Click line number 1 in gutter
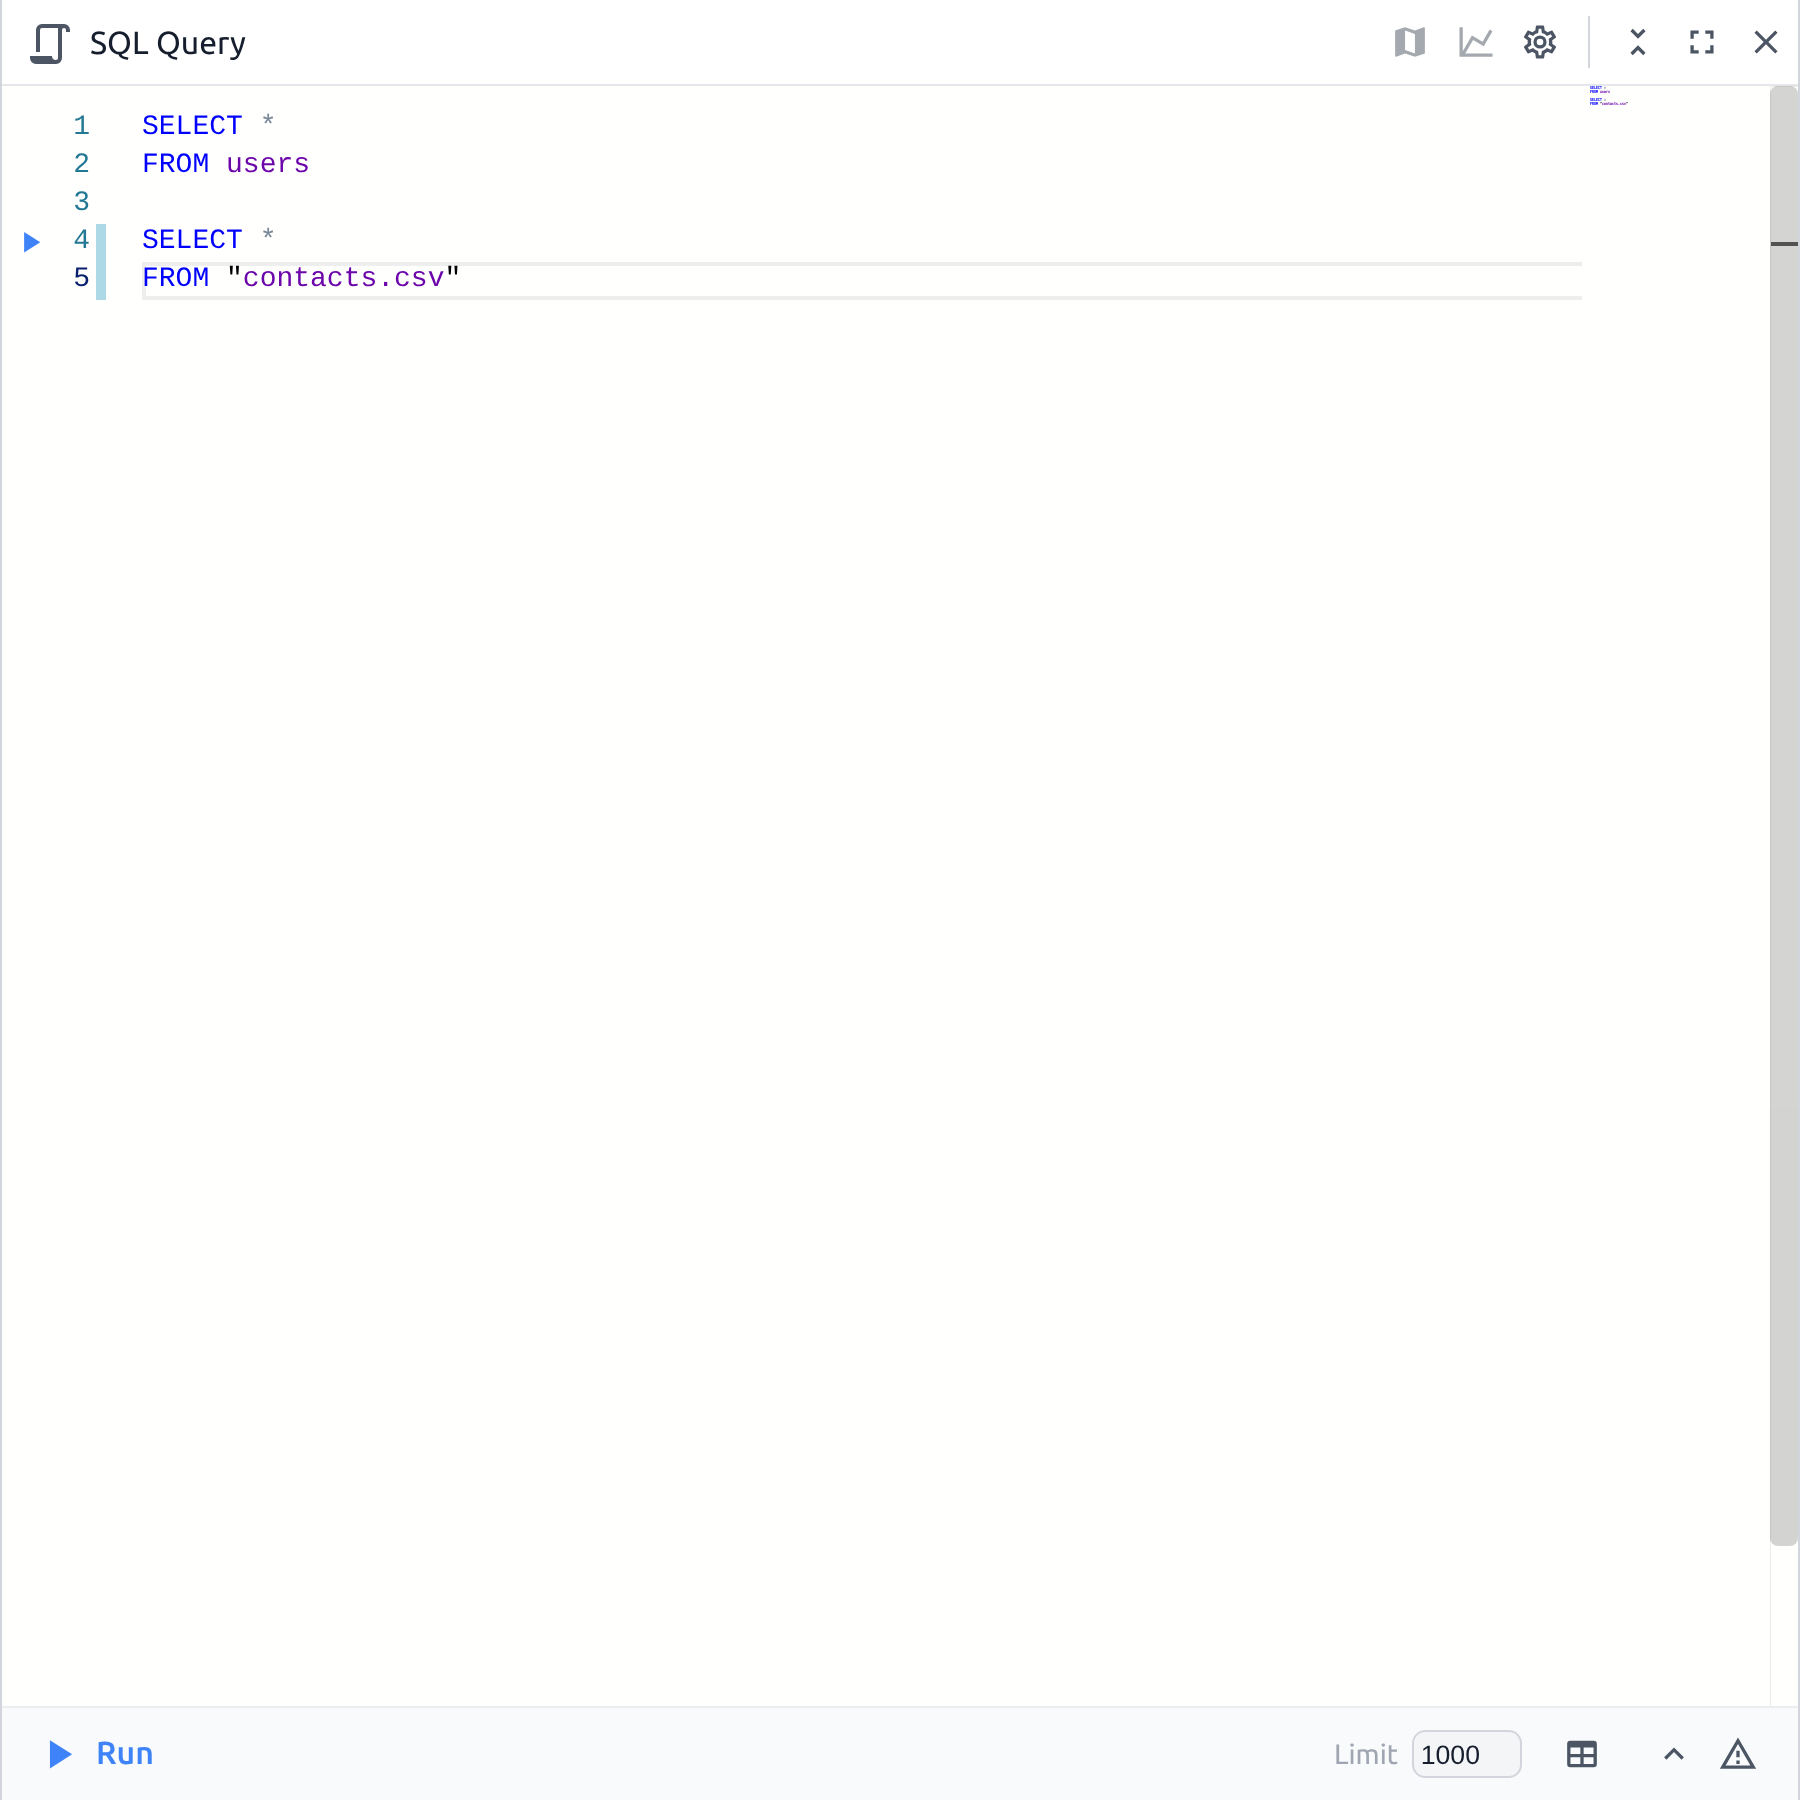Image resolution: width=1800 pixels, height=1800 pixels. (81, 126)
